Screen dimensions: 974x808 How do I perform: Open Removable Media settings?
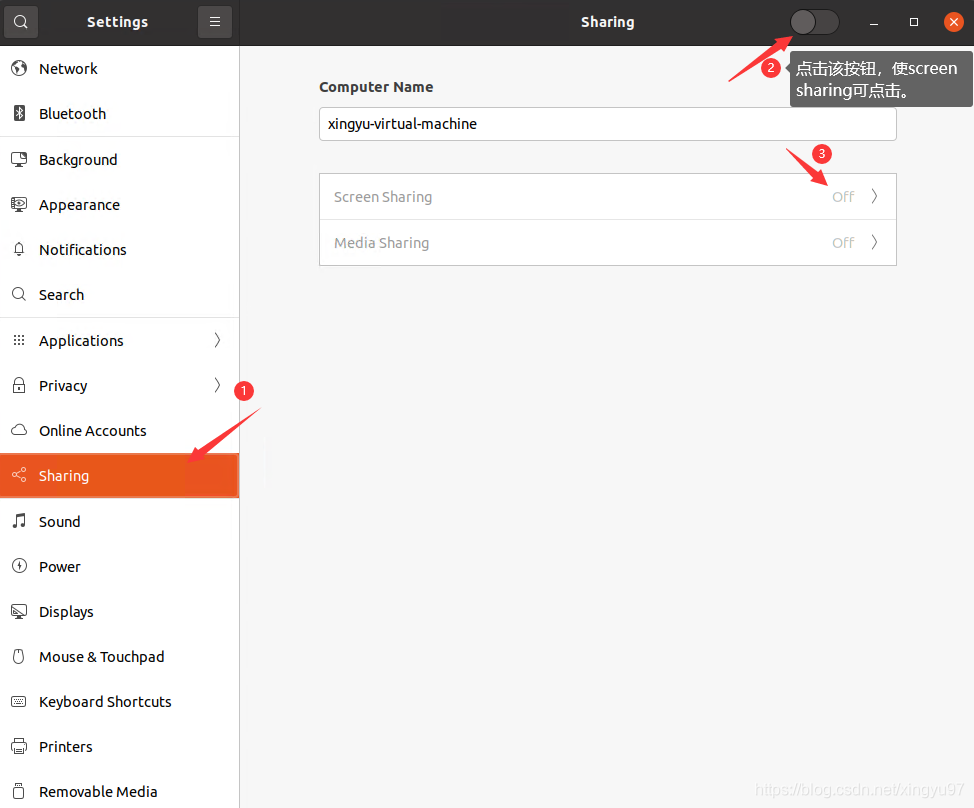(x=119, y=791)
